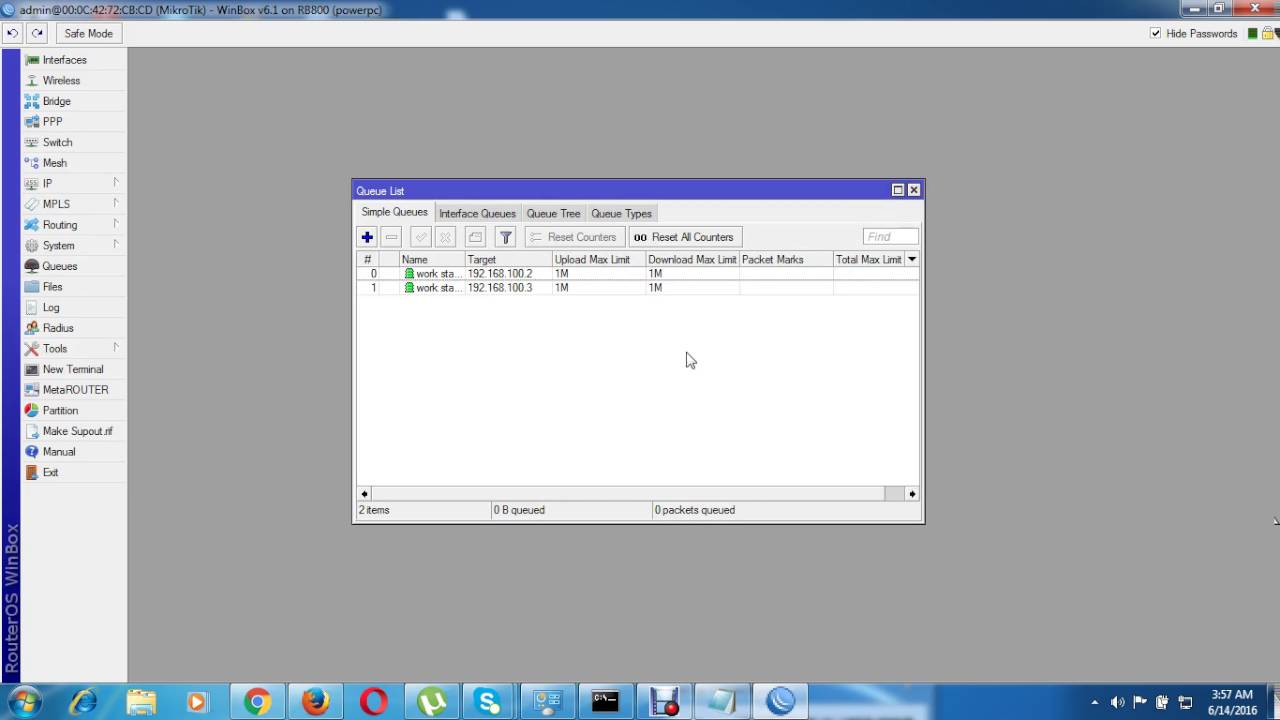Toggle the Hide Passwords checkbox
1280x720 pixels.
[1156, 33]
